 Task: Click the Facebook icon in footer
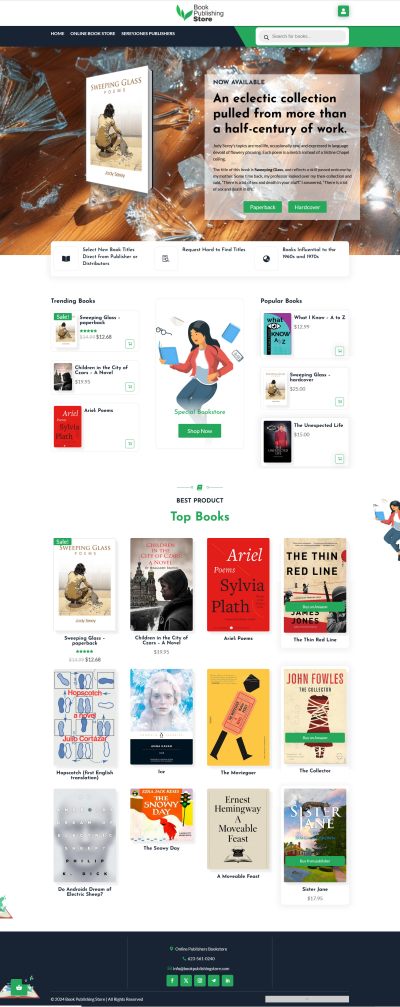click(x=172, y=981)
